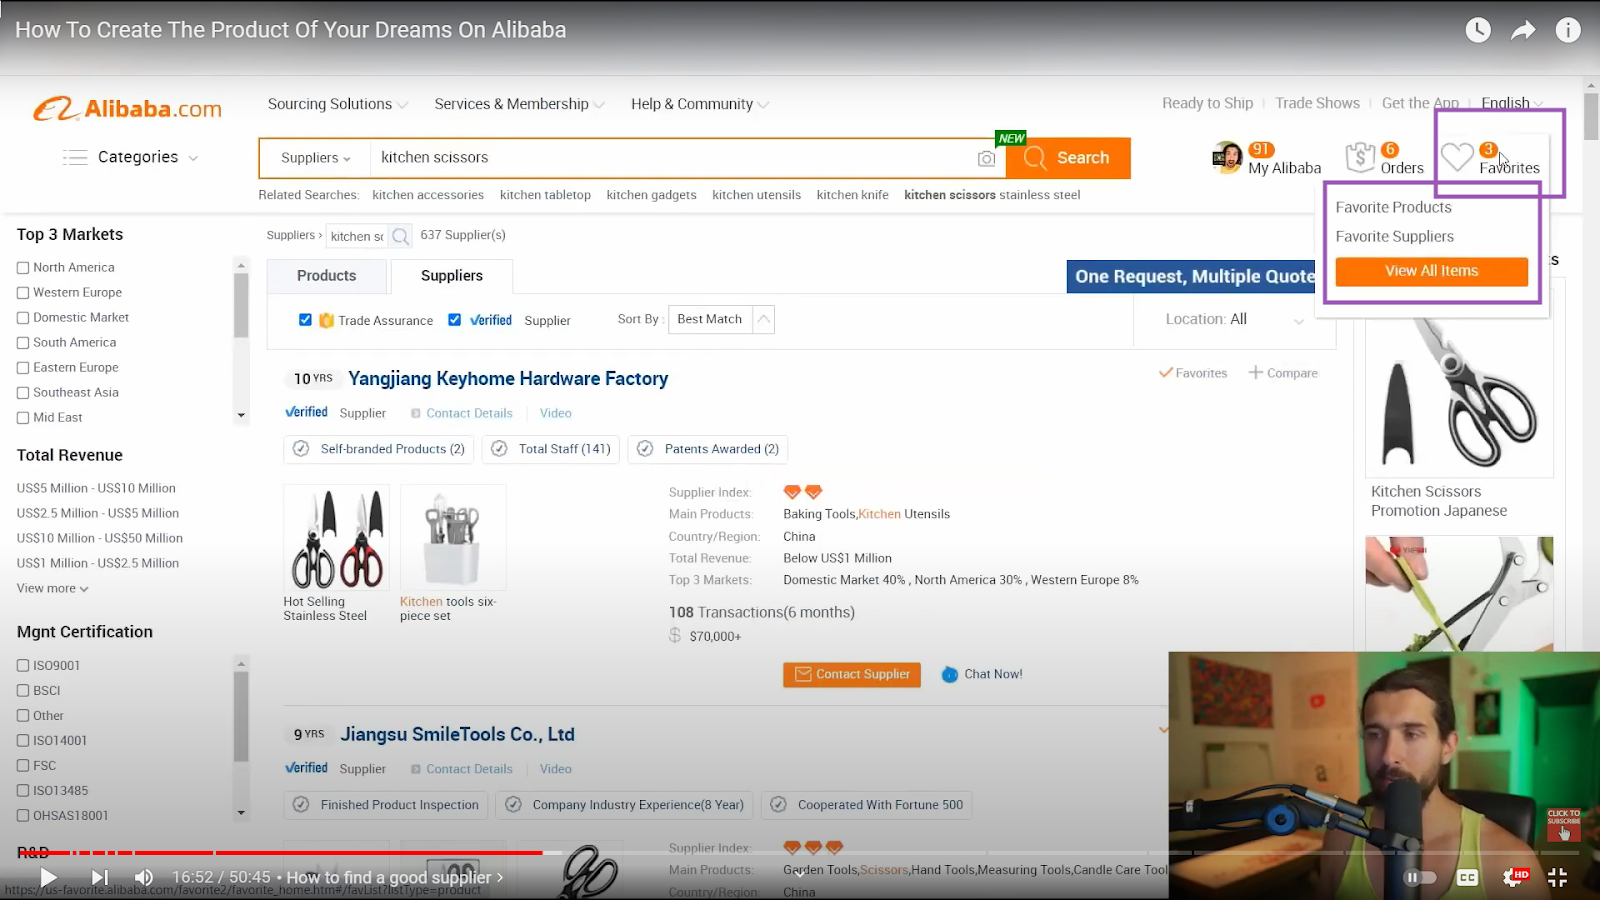Open the Favorites heart icon

pyautogui.click(x=1457, y=157)
